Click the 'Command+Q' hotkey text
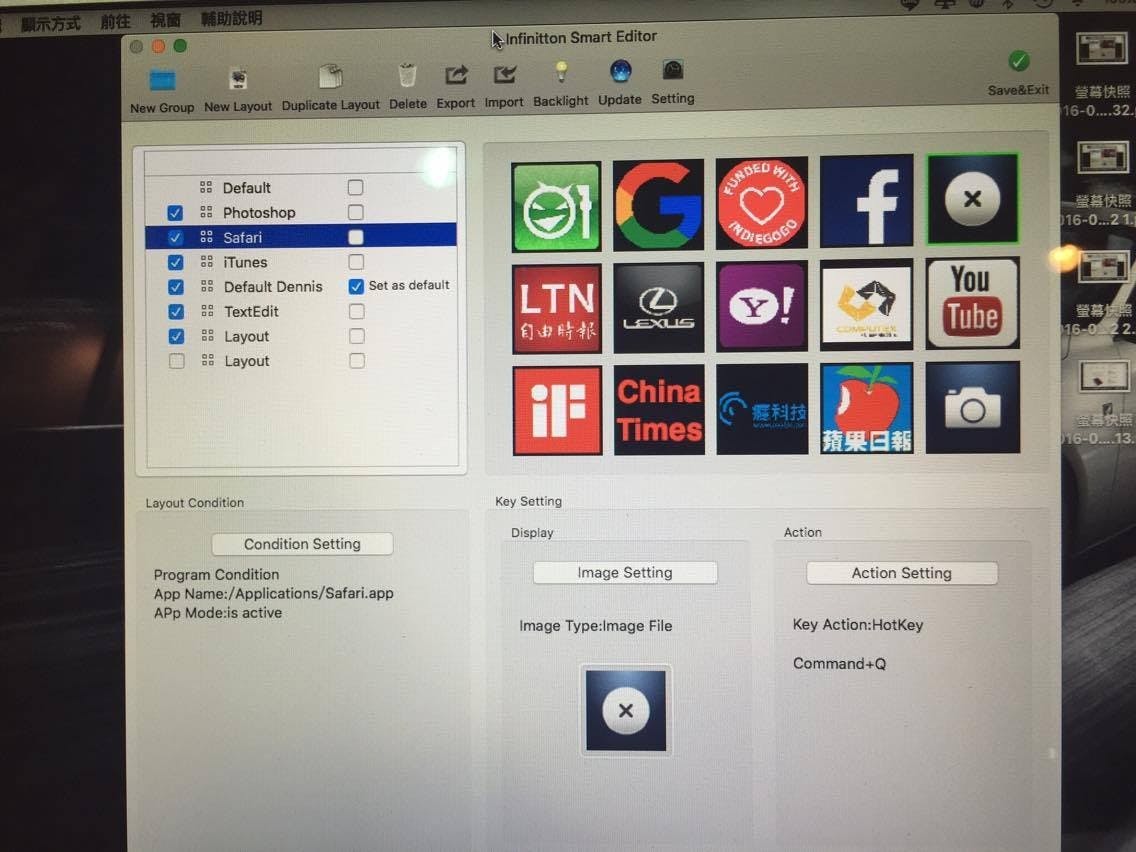The width and height of the screenshot is (1136, 852). click(839, 664)
